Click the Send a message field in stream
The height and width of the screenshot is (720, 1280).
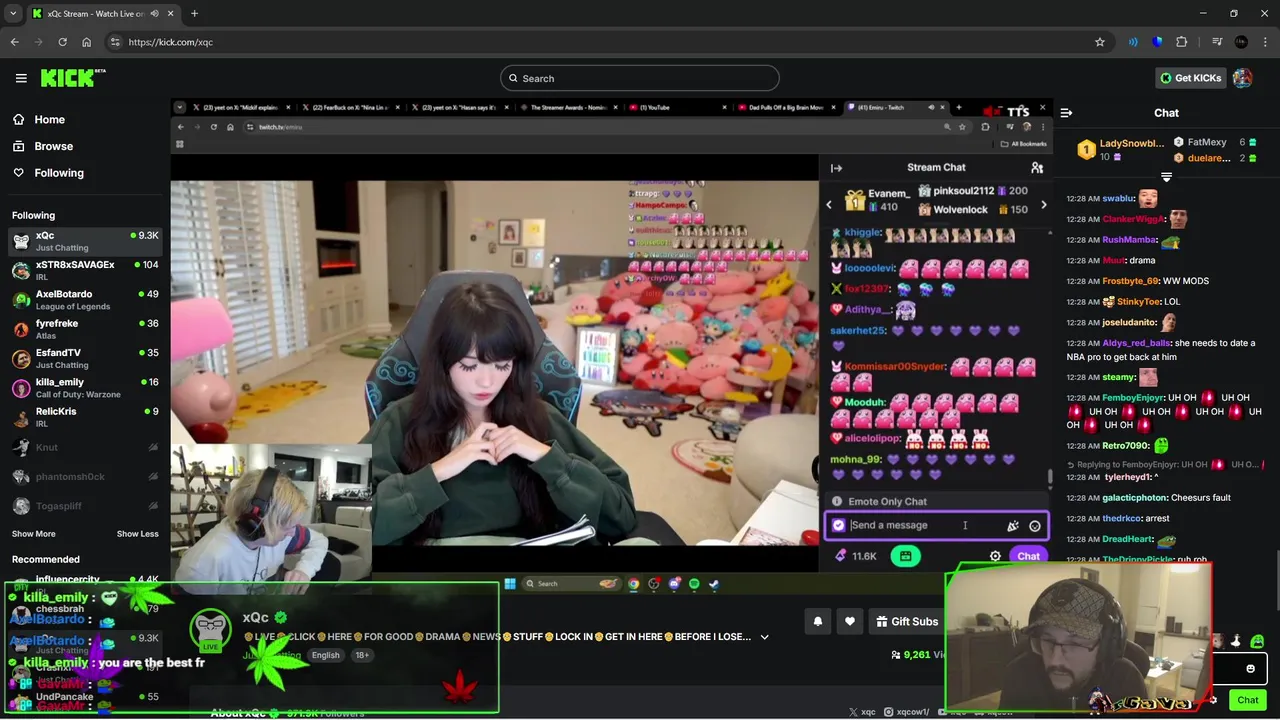[936, 525]
